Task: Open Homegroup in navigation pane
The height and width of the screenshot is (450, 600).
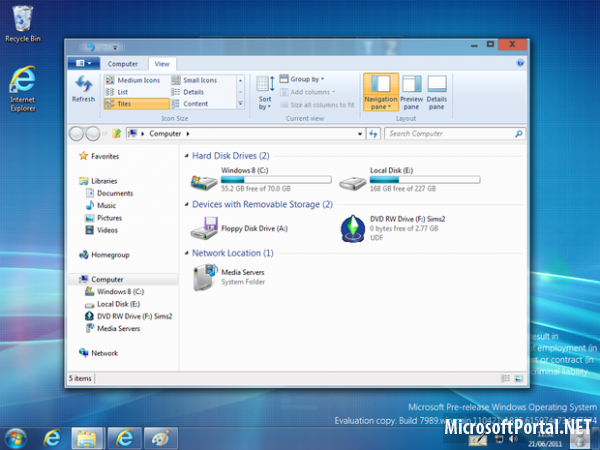Action: pyautogui.click(x=104, y=255)
